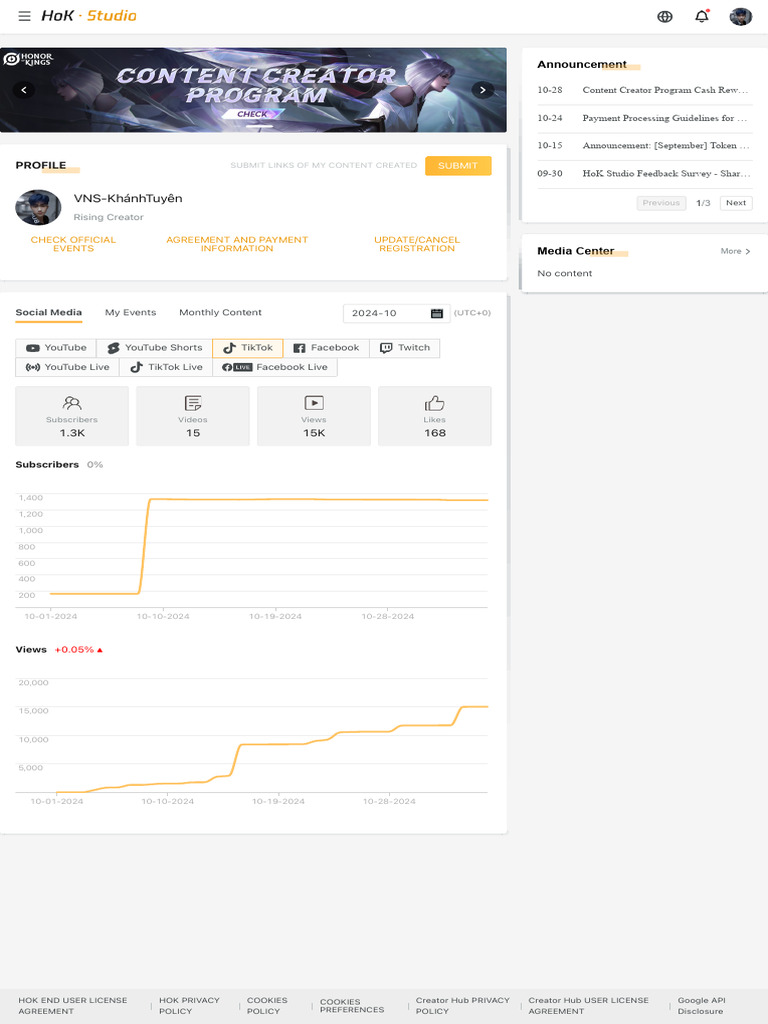Screen dimensions: 768x1024
Task: Click the profile picture of VNS-KhánhTuyên
Action: click(38, 207)
